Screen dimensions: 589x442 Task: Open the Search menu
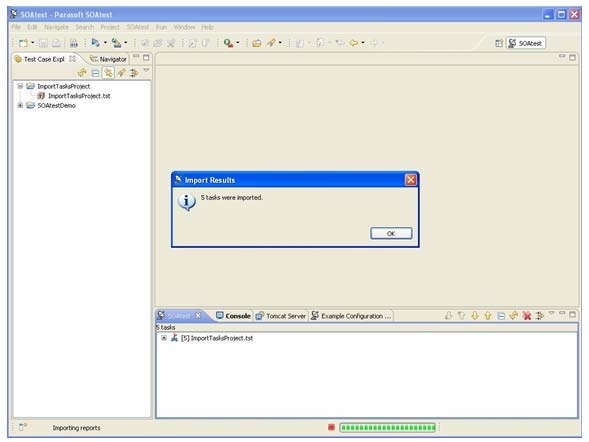coord(85,27)
